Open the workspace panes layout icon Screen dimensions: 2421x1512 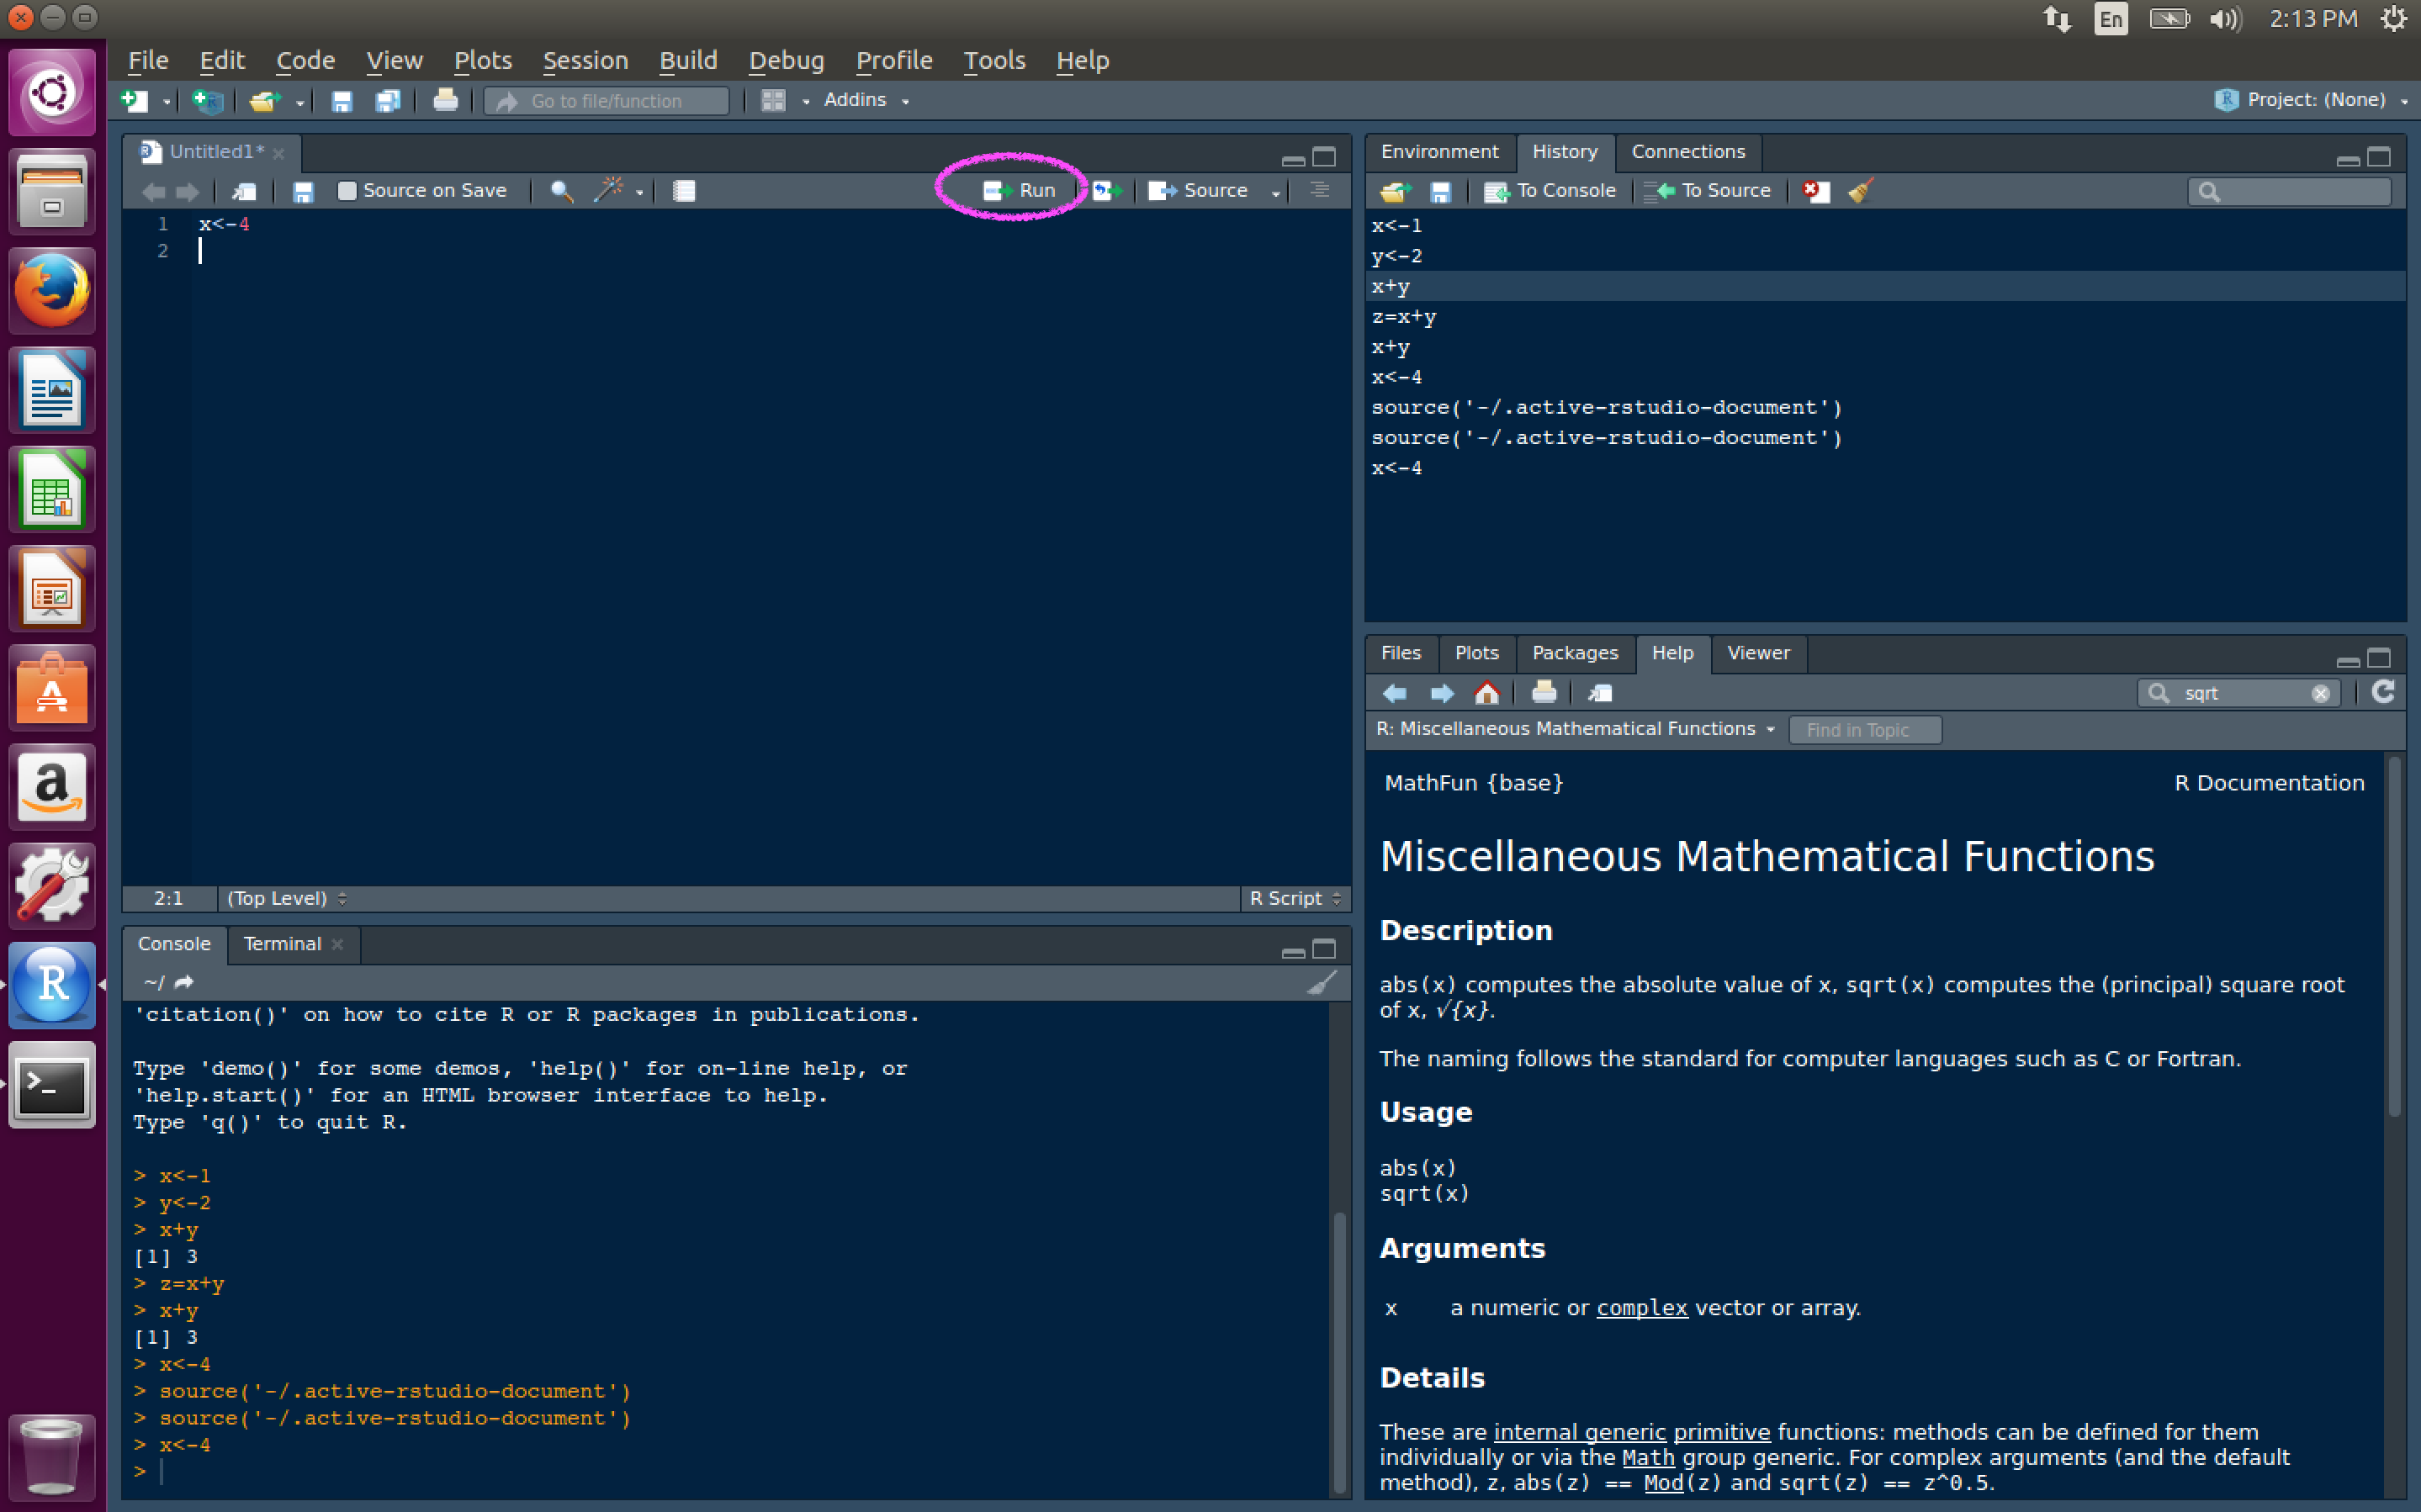coord(773,100)
